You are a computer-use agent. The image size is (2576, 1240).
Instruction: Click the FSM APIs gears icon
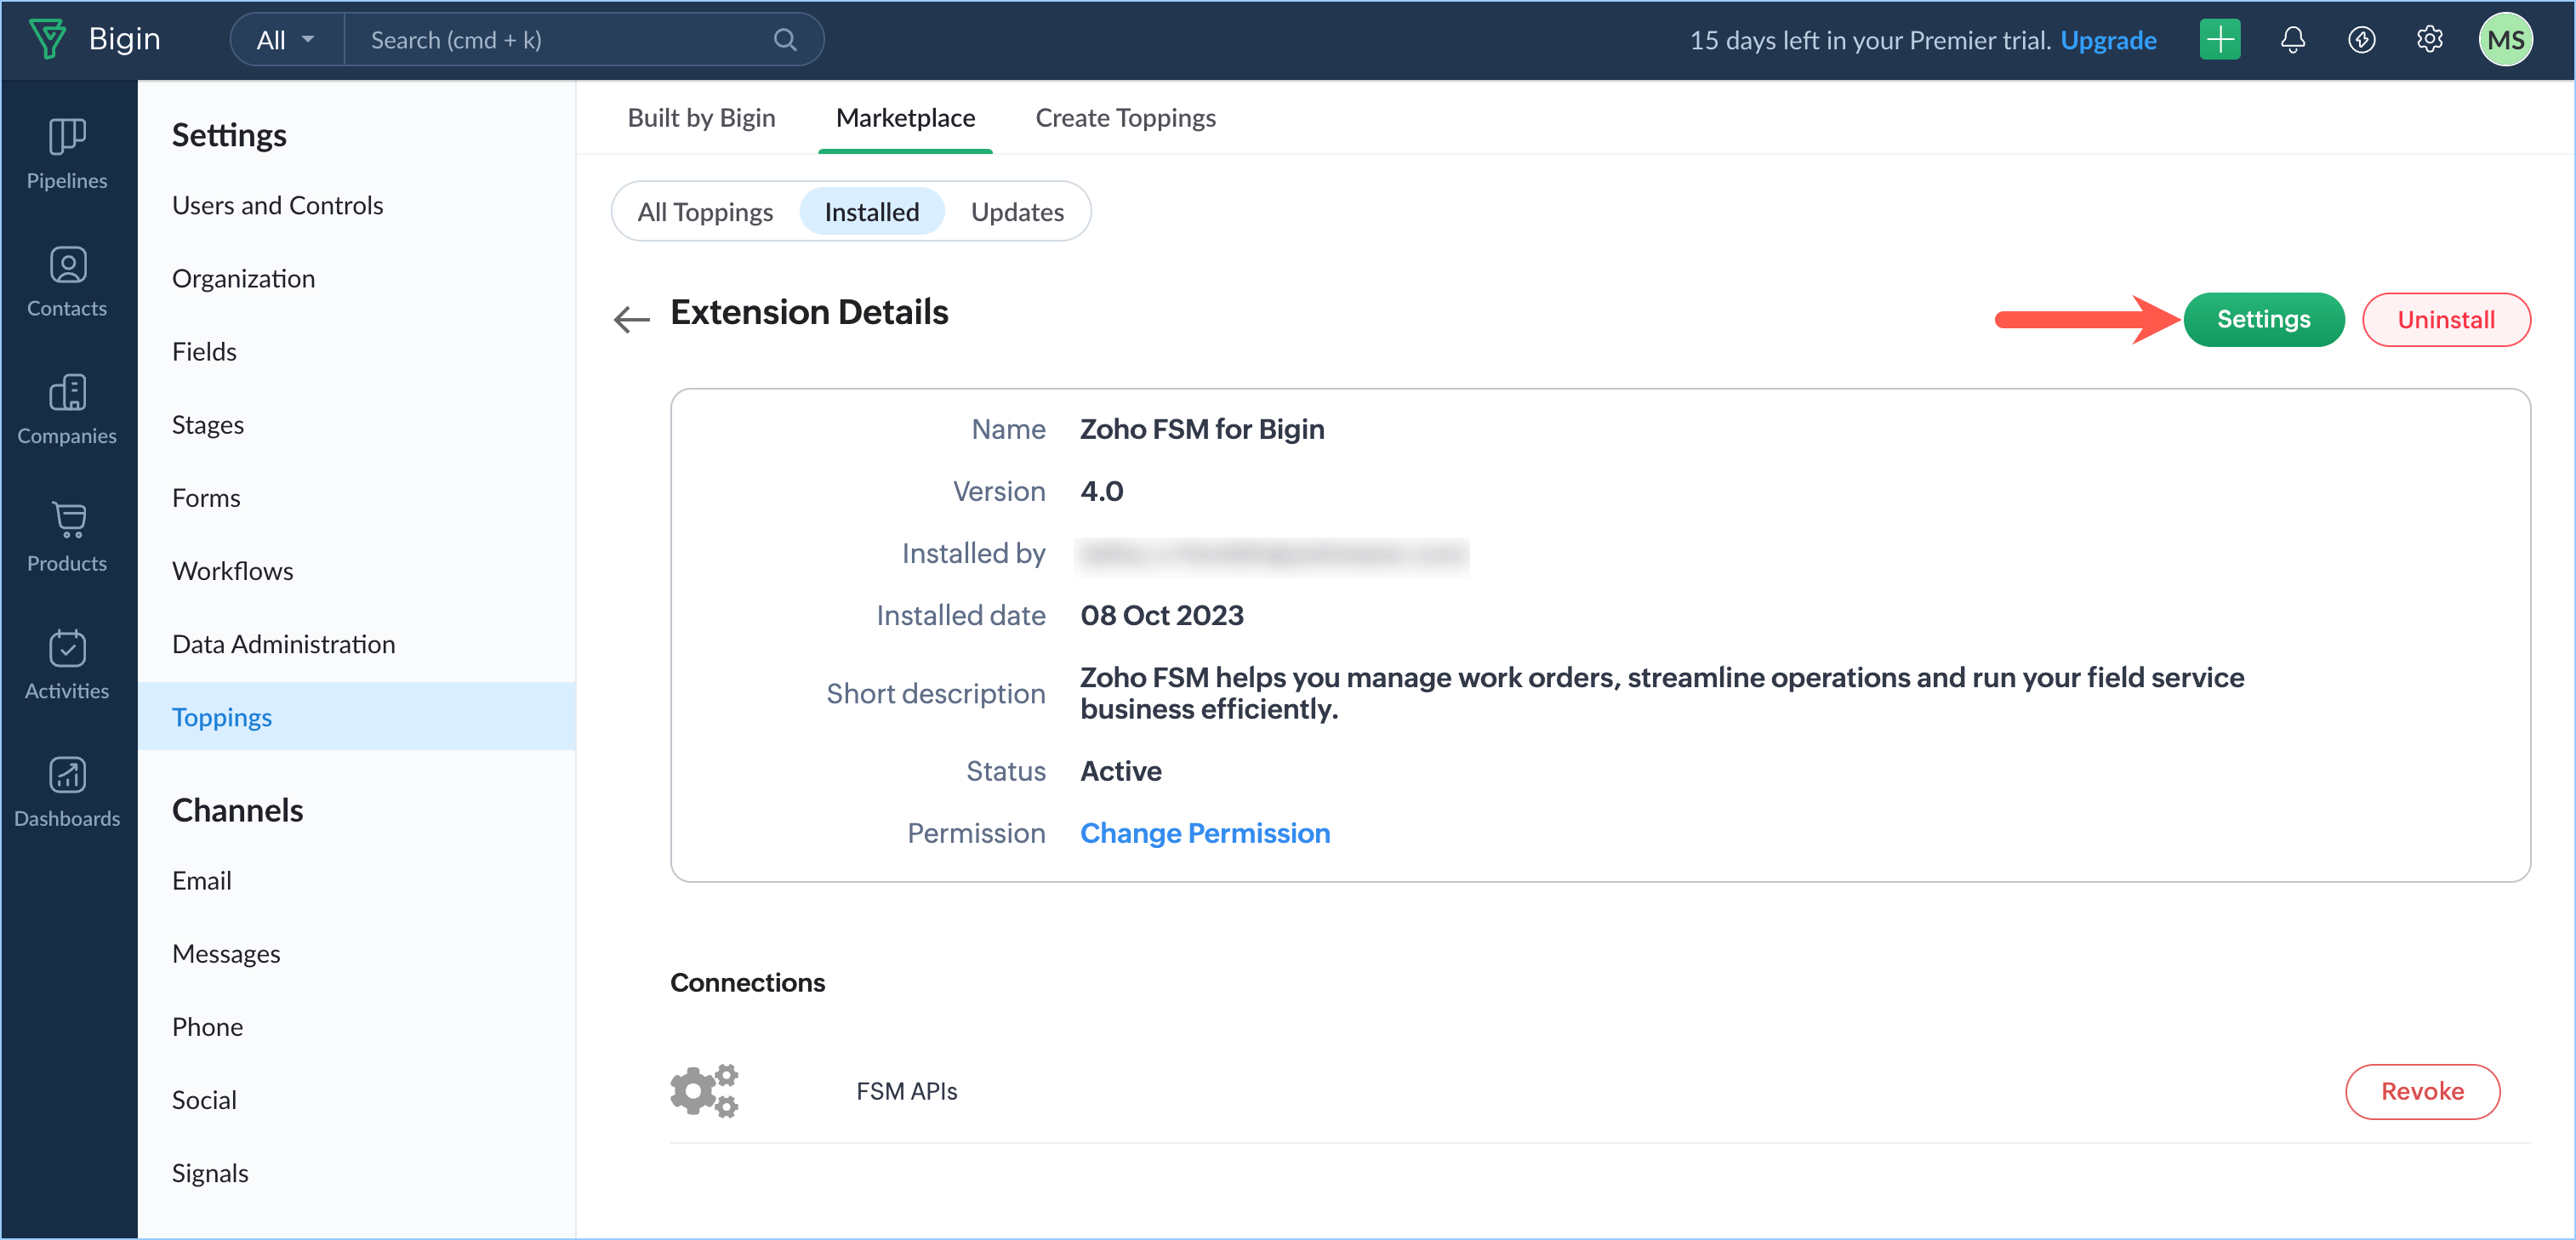tap(704, 1090)
